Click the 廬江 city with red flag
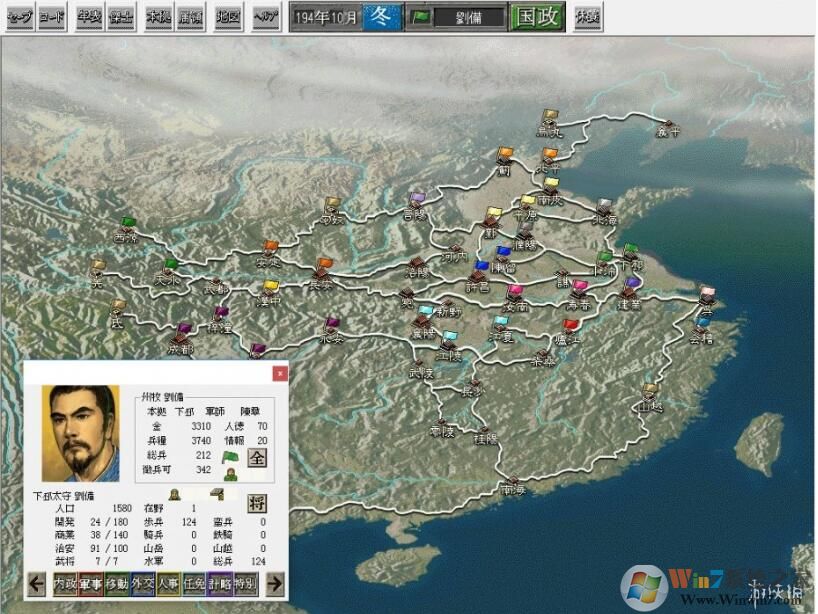Image resolution: width=818 pixels, height=614 pixels. pos(568,331)
